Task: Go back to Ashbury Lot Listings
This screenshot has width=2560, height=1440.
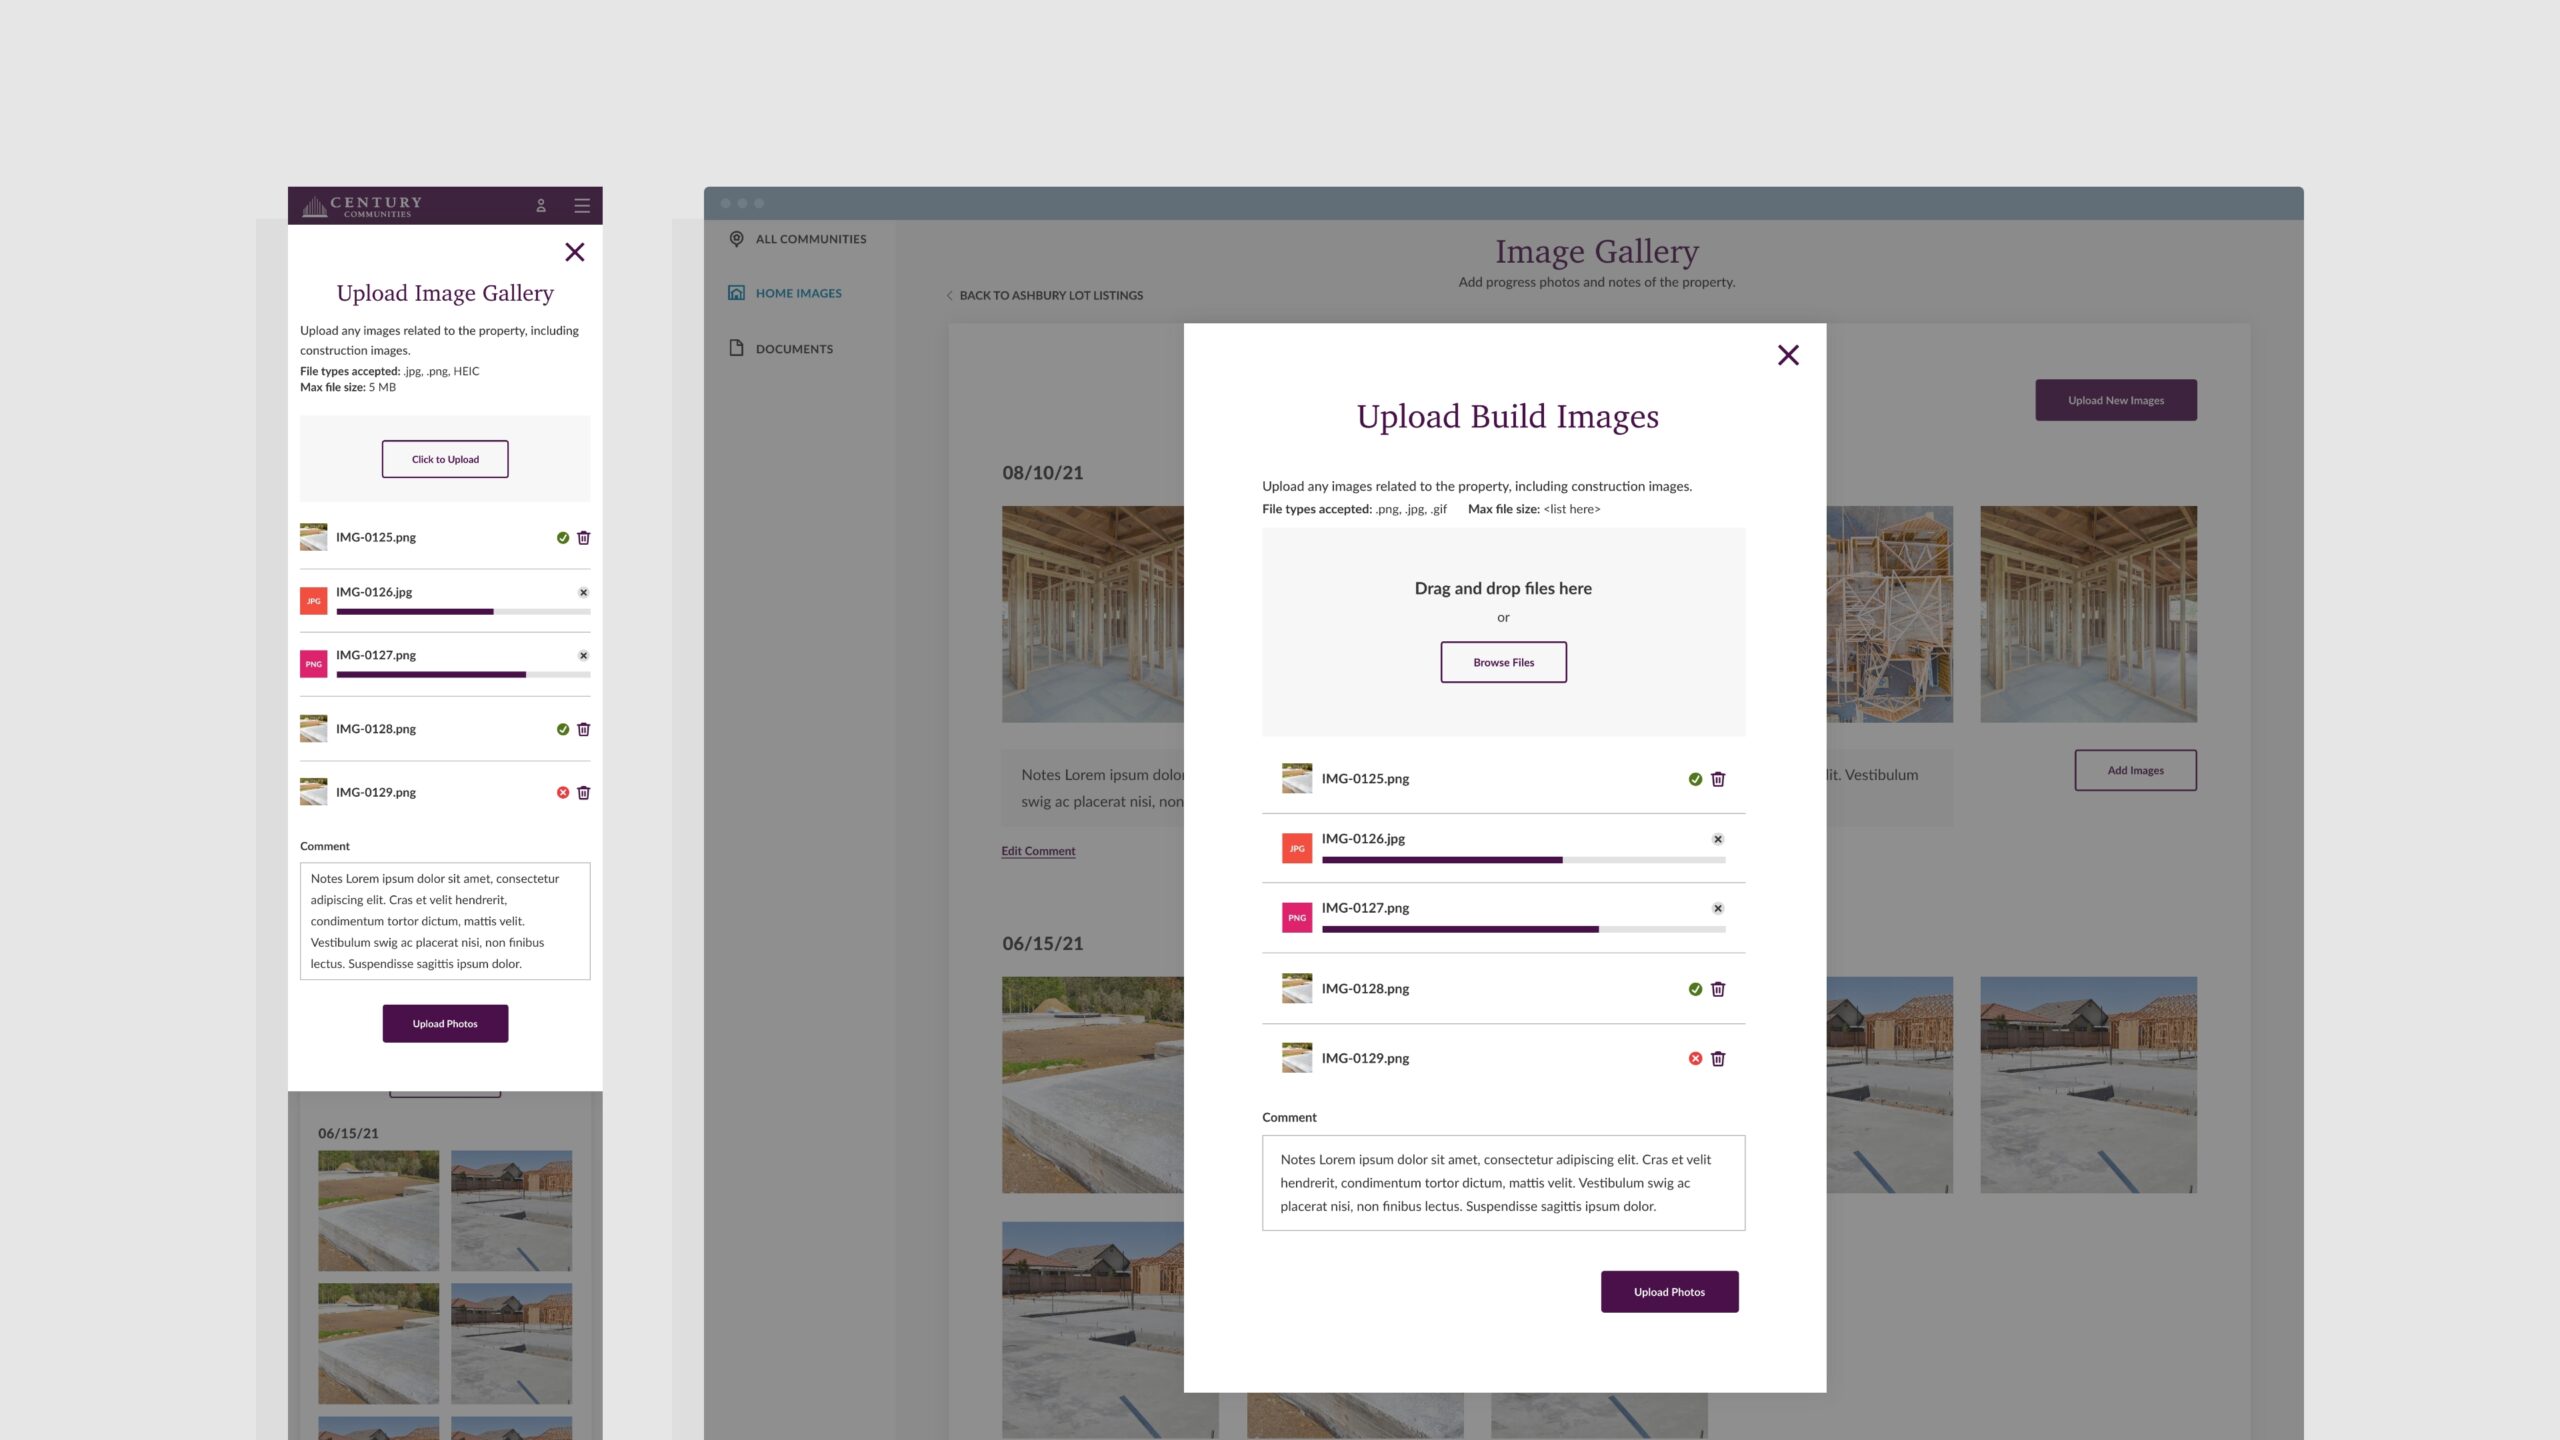Action: pyautogui.click(x=1045, y=295)
